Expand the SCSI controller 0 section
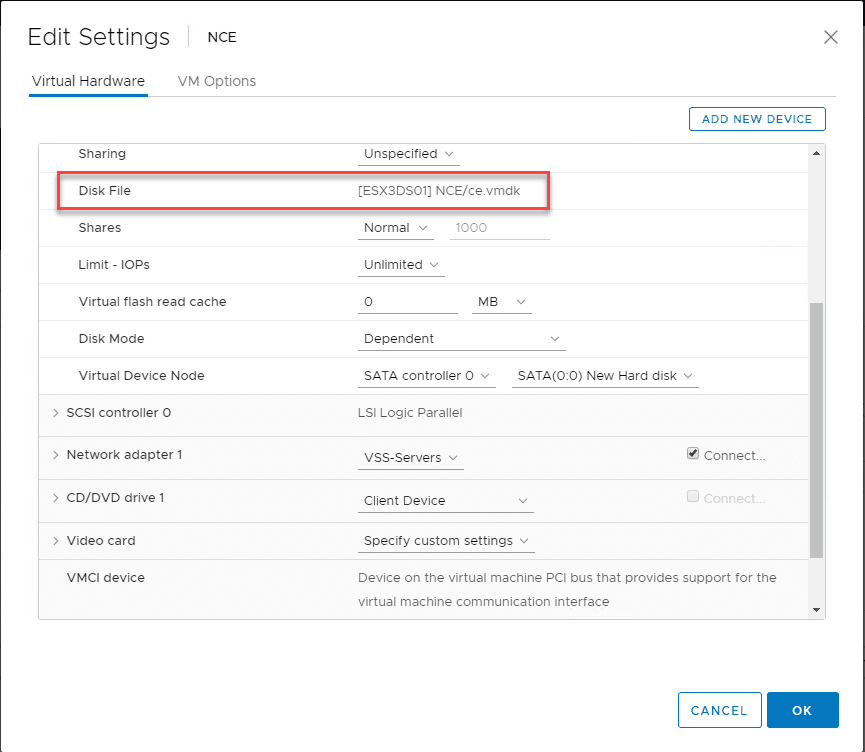This screenshot has height=752, width=865. click(x=55, y=413)
